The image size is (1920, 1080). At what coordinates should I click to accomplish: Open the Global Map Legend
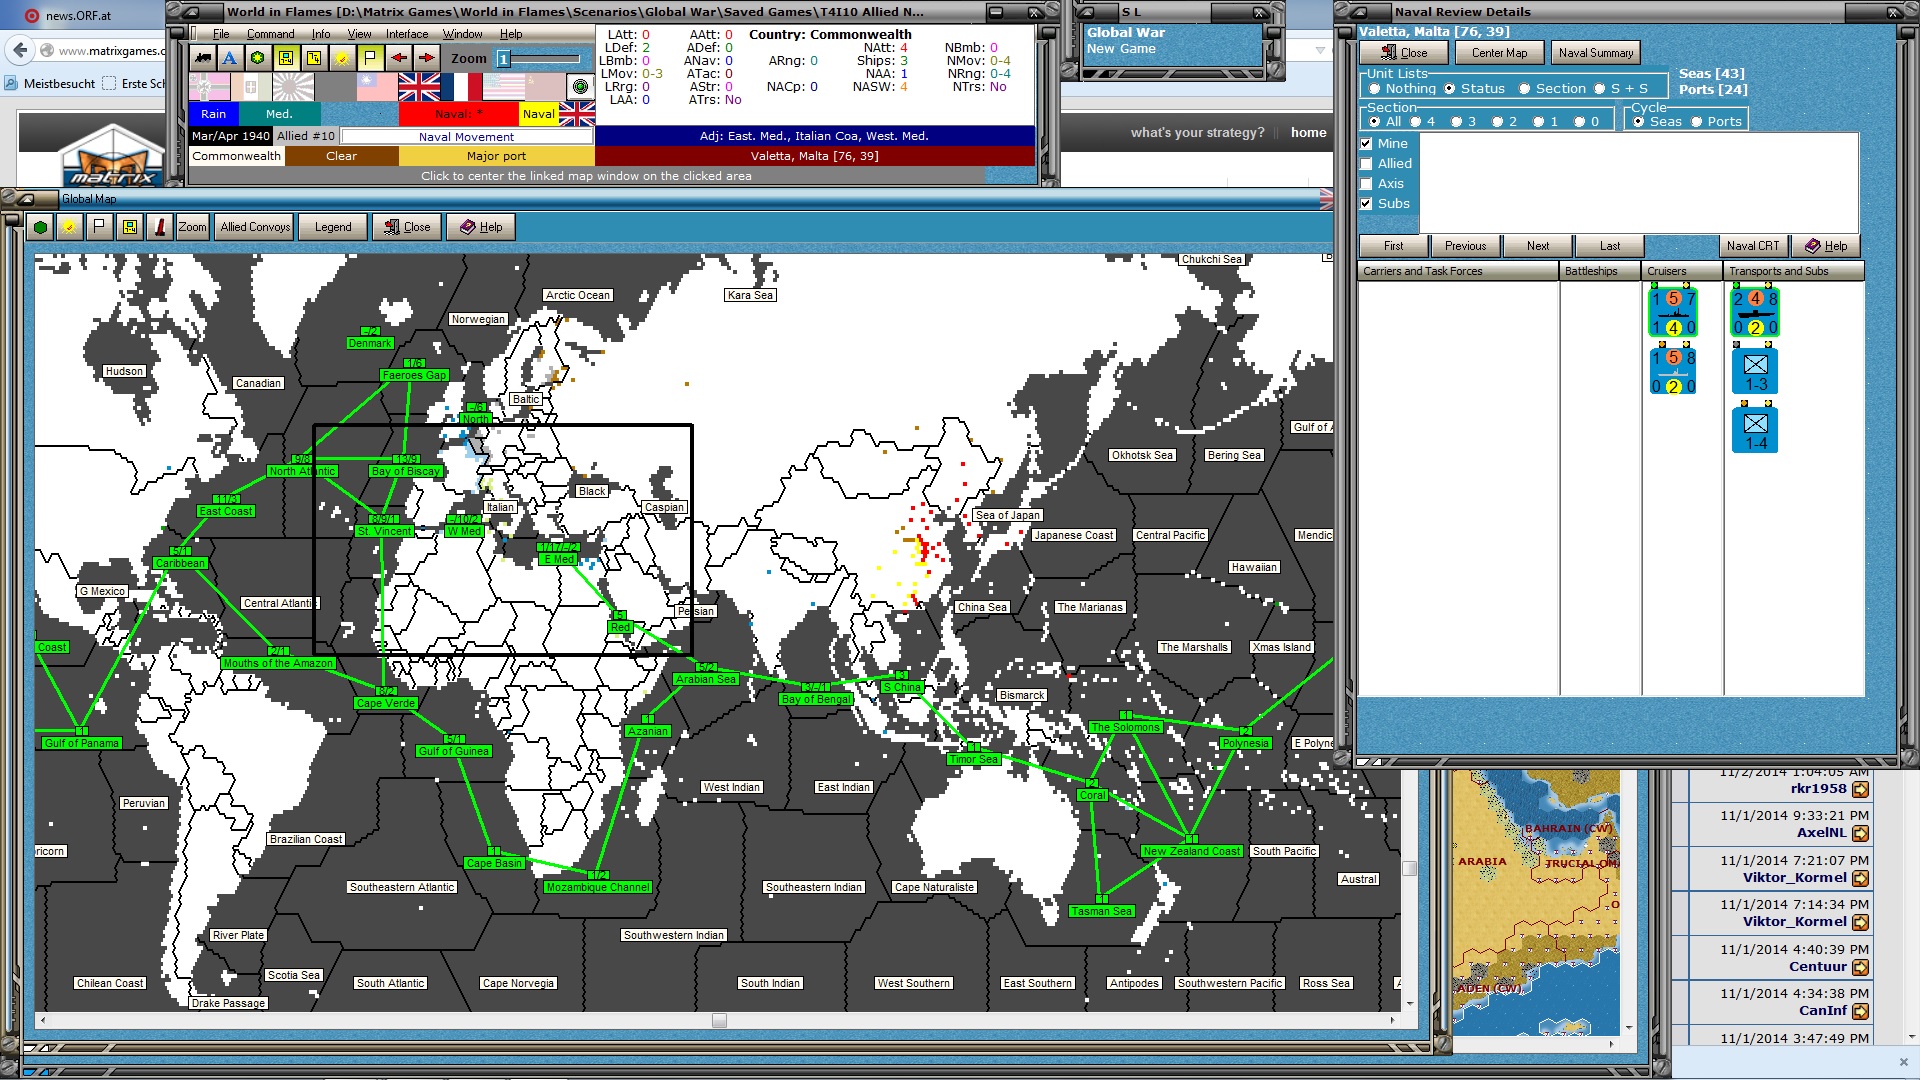click(x=333, y=227)
